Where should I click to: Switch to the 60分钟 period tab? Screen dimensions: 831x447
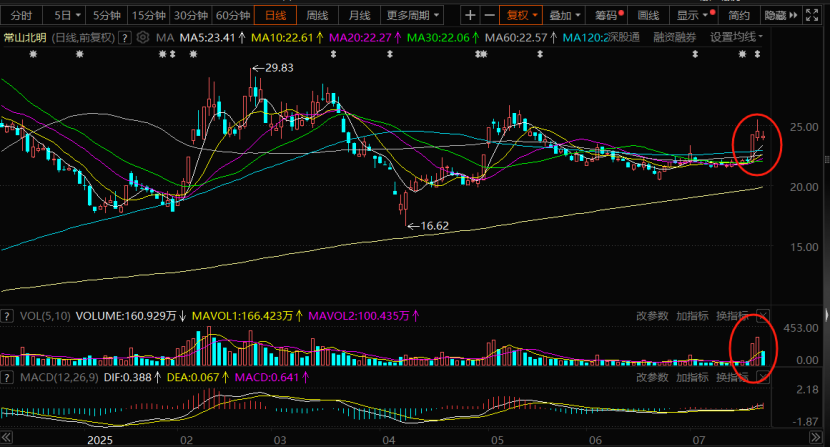click(233, 15)
